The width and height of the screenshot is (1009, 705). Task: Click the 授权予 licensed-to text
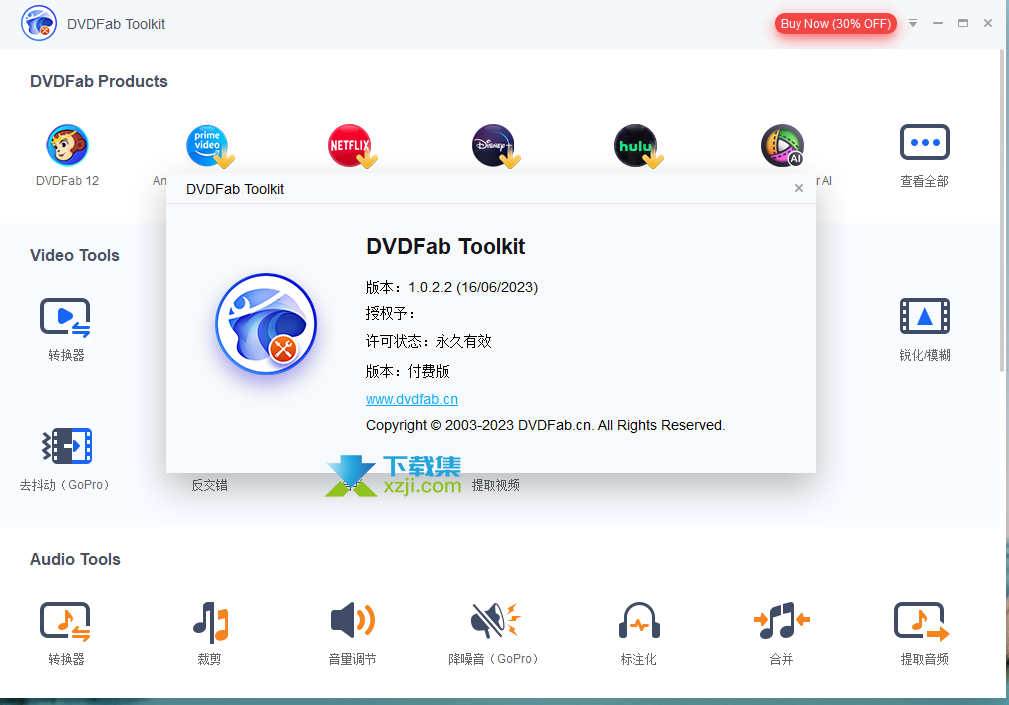[390, 314]
